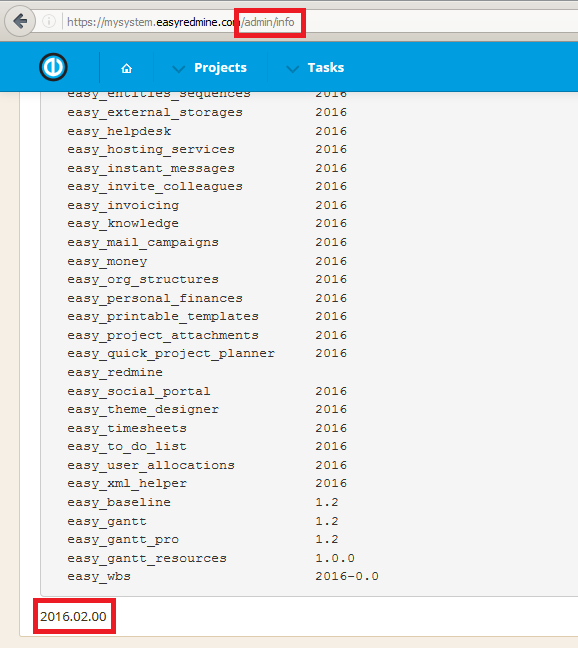
Task: Click the browser back arrow button
Action: point(20,21)
